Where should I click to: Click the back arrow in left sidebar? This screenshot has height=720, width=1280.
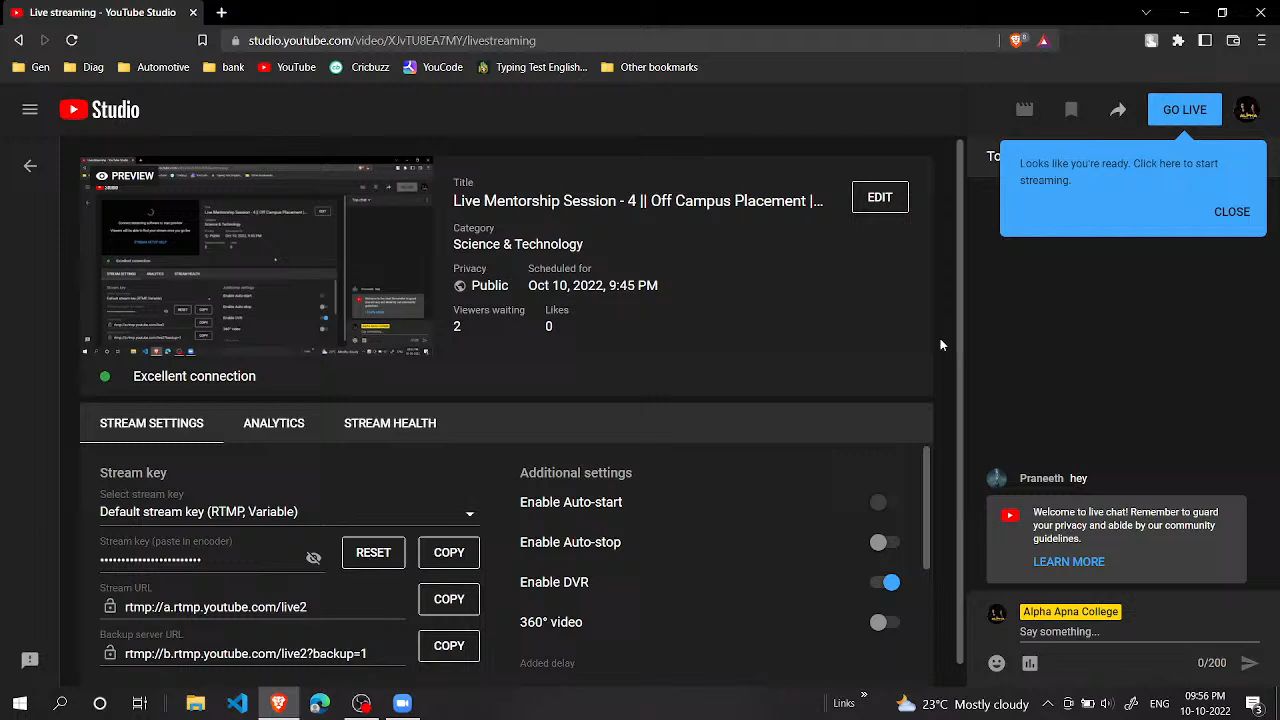tap(30, 166)
